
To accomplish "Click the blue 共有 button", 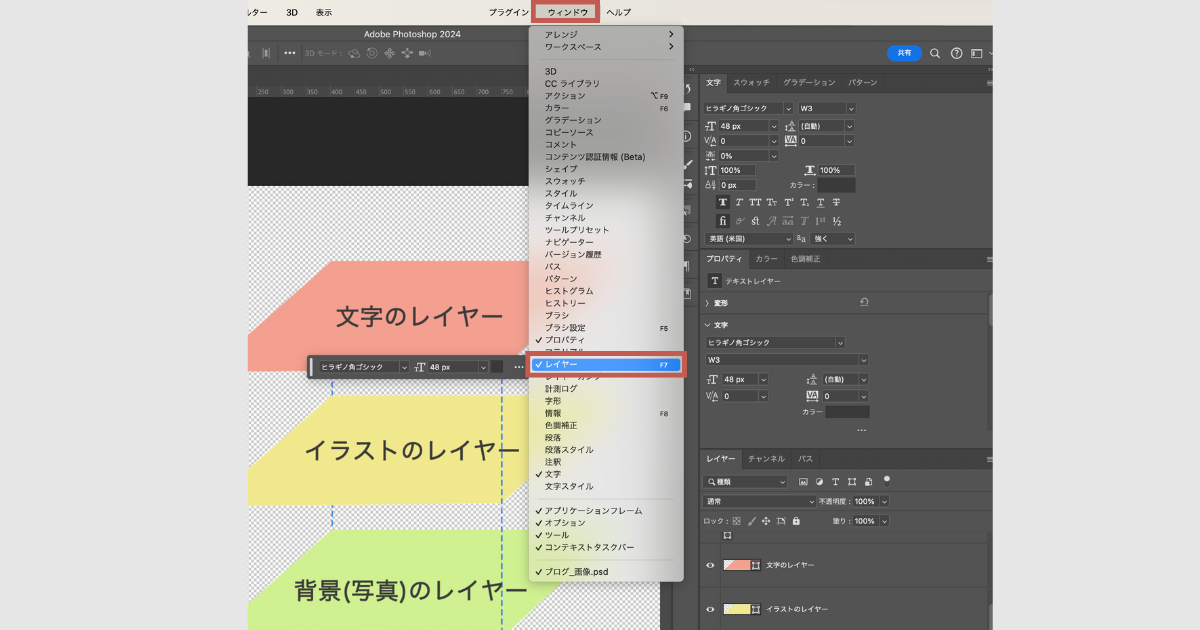I will (904, 53).
